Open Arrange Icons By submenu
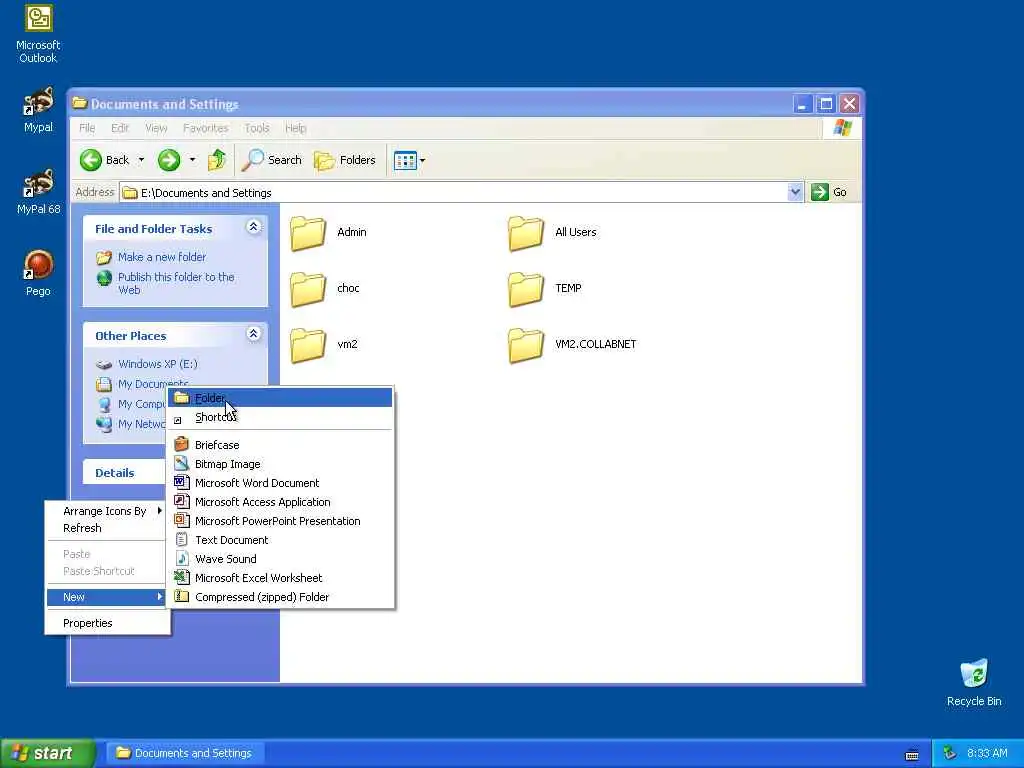Viewport: 1024px width, 768px height. (x=107, y=511)
